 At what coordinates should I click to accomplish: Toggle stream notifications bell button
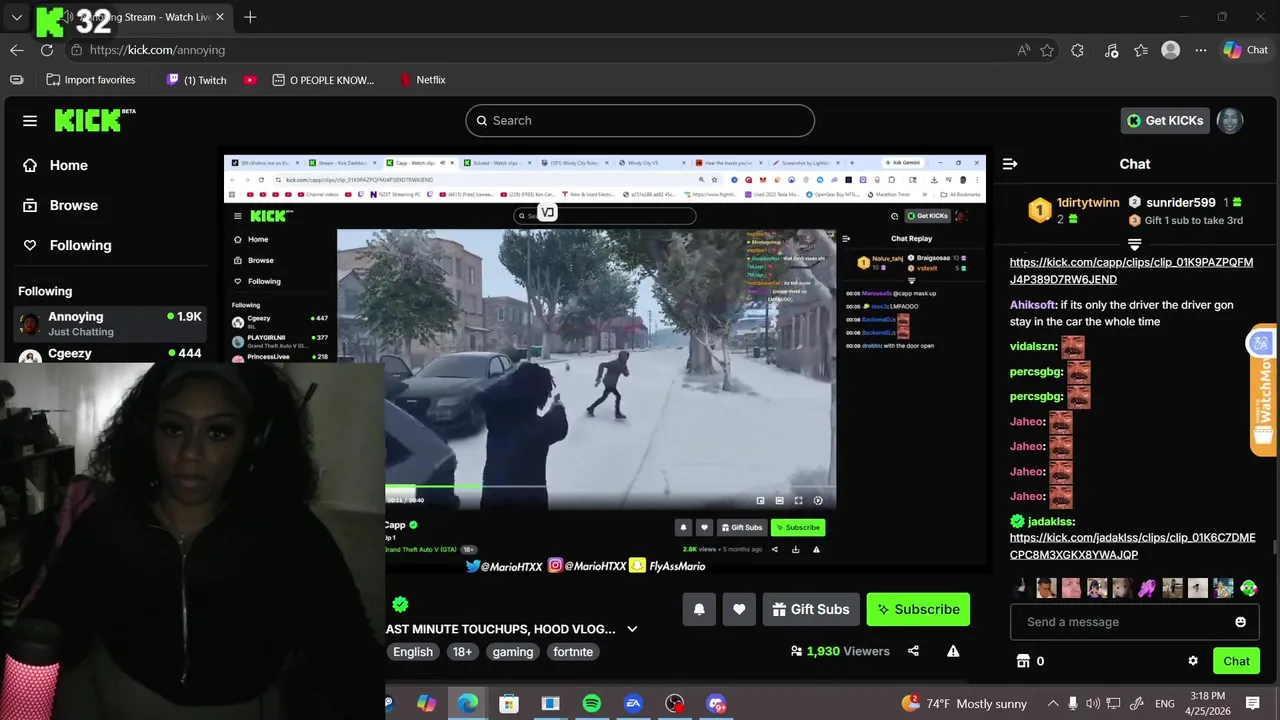699,609
